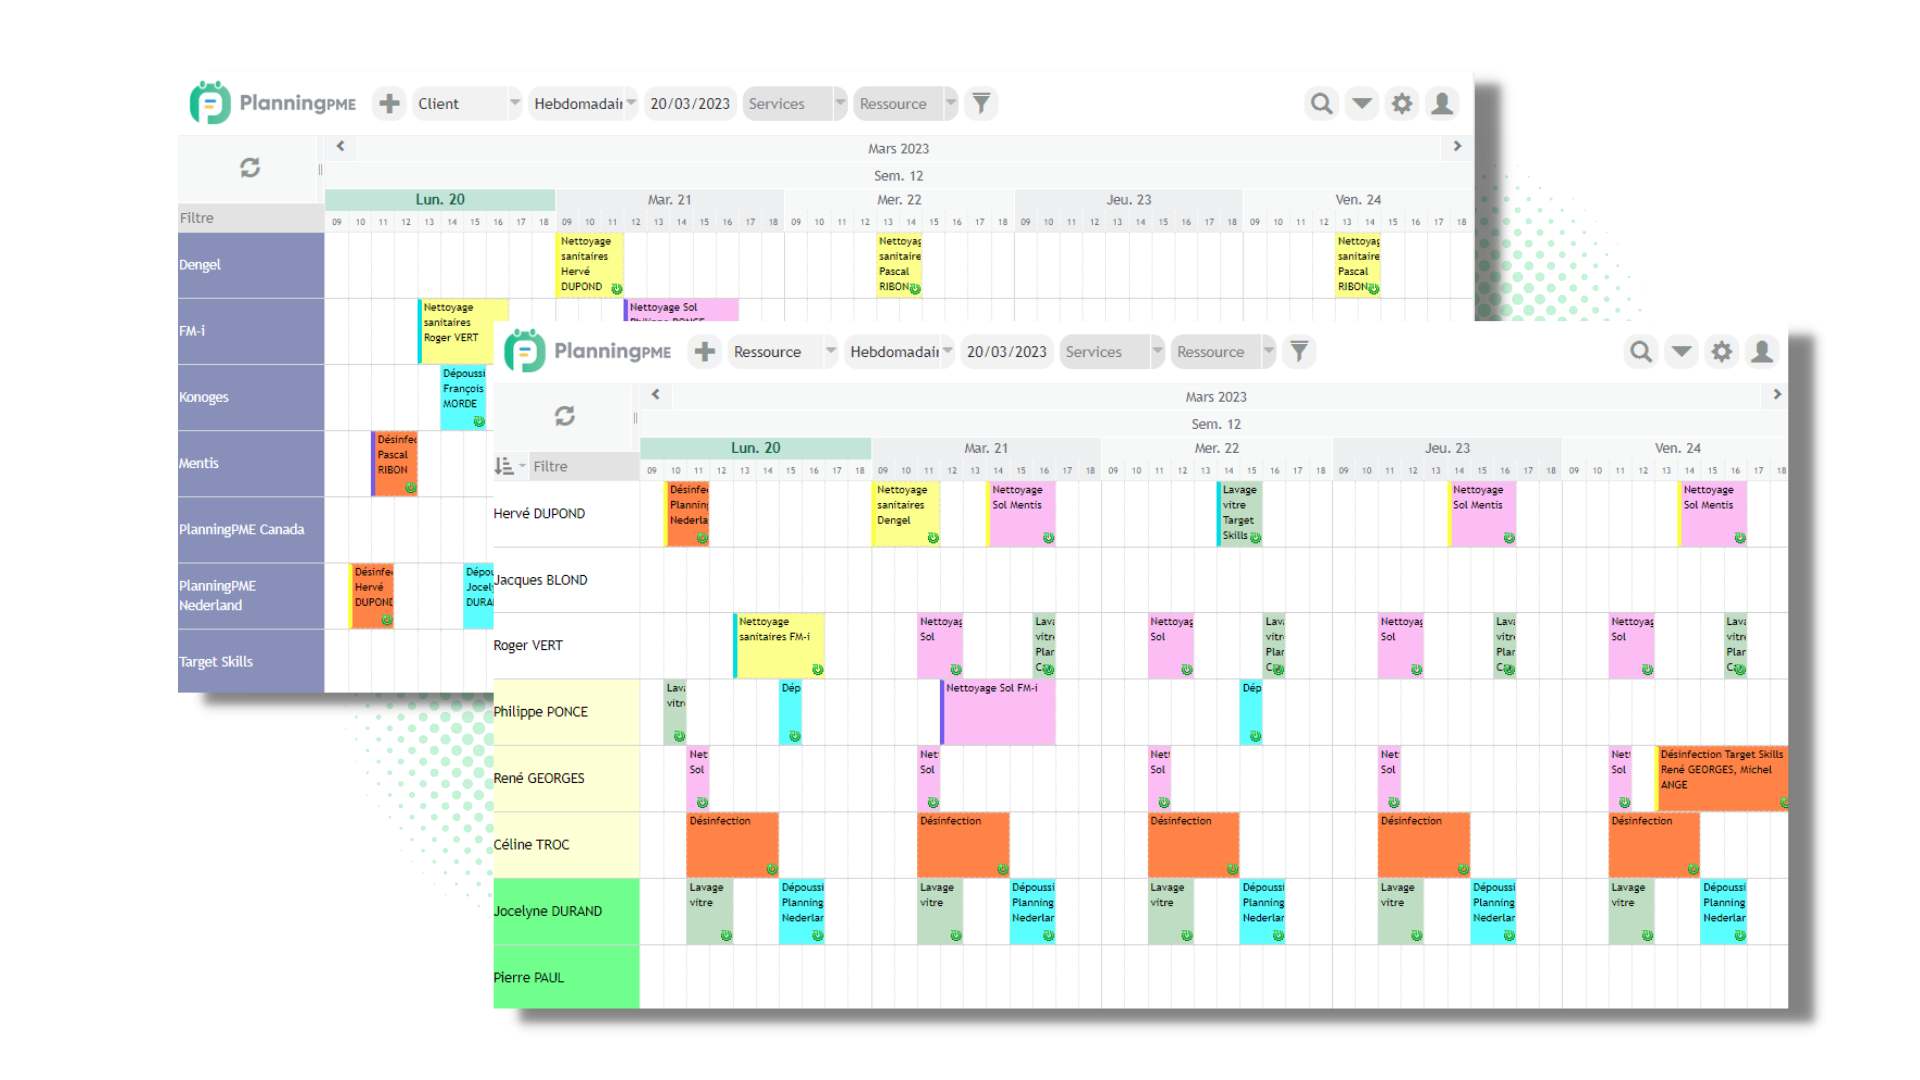Image resolution: width=1920 pixels, height=1080 pixels.
Task: Click the second filter funnel icon overlay
Action: click(x=1299, y=351)
